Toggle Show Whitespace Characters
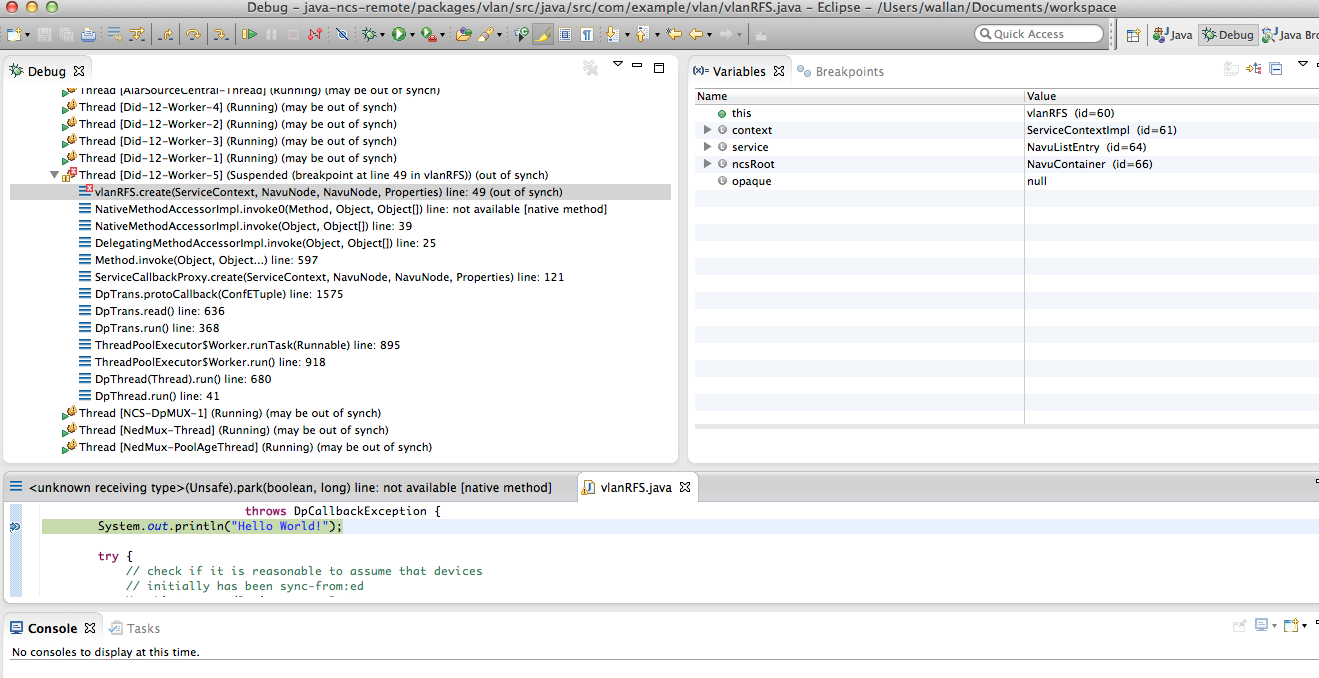Image resolution: width=1319 pixels, height=678 pixels. pos(587,35)
